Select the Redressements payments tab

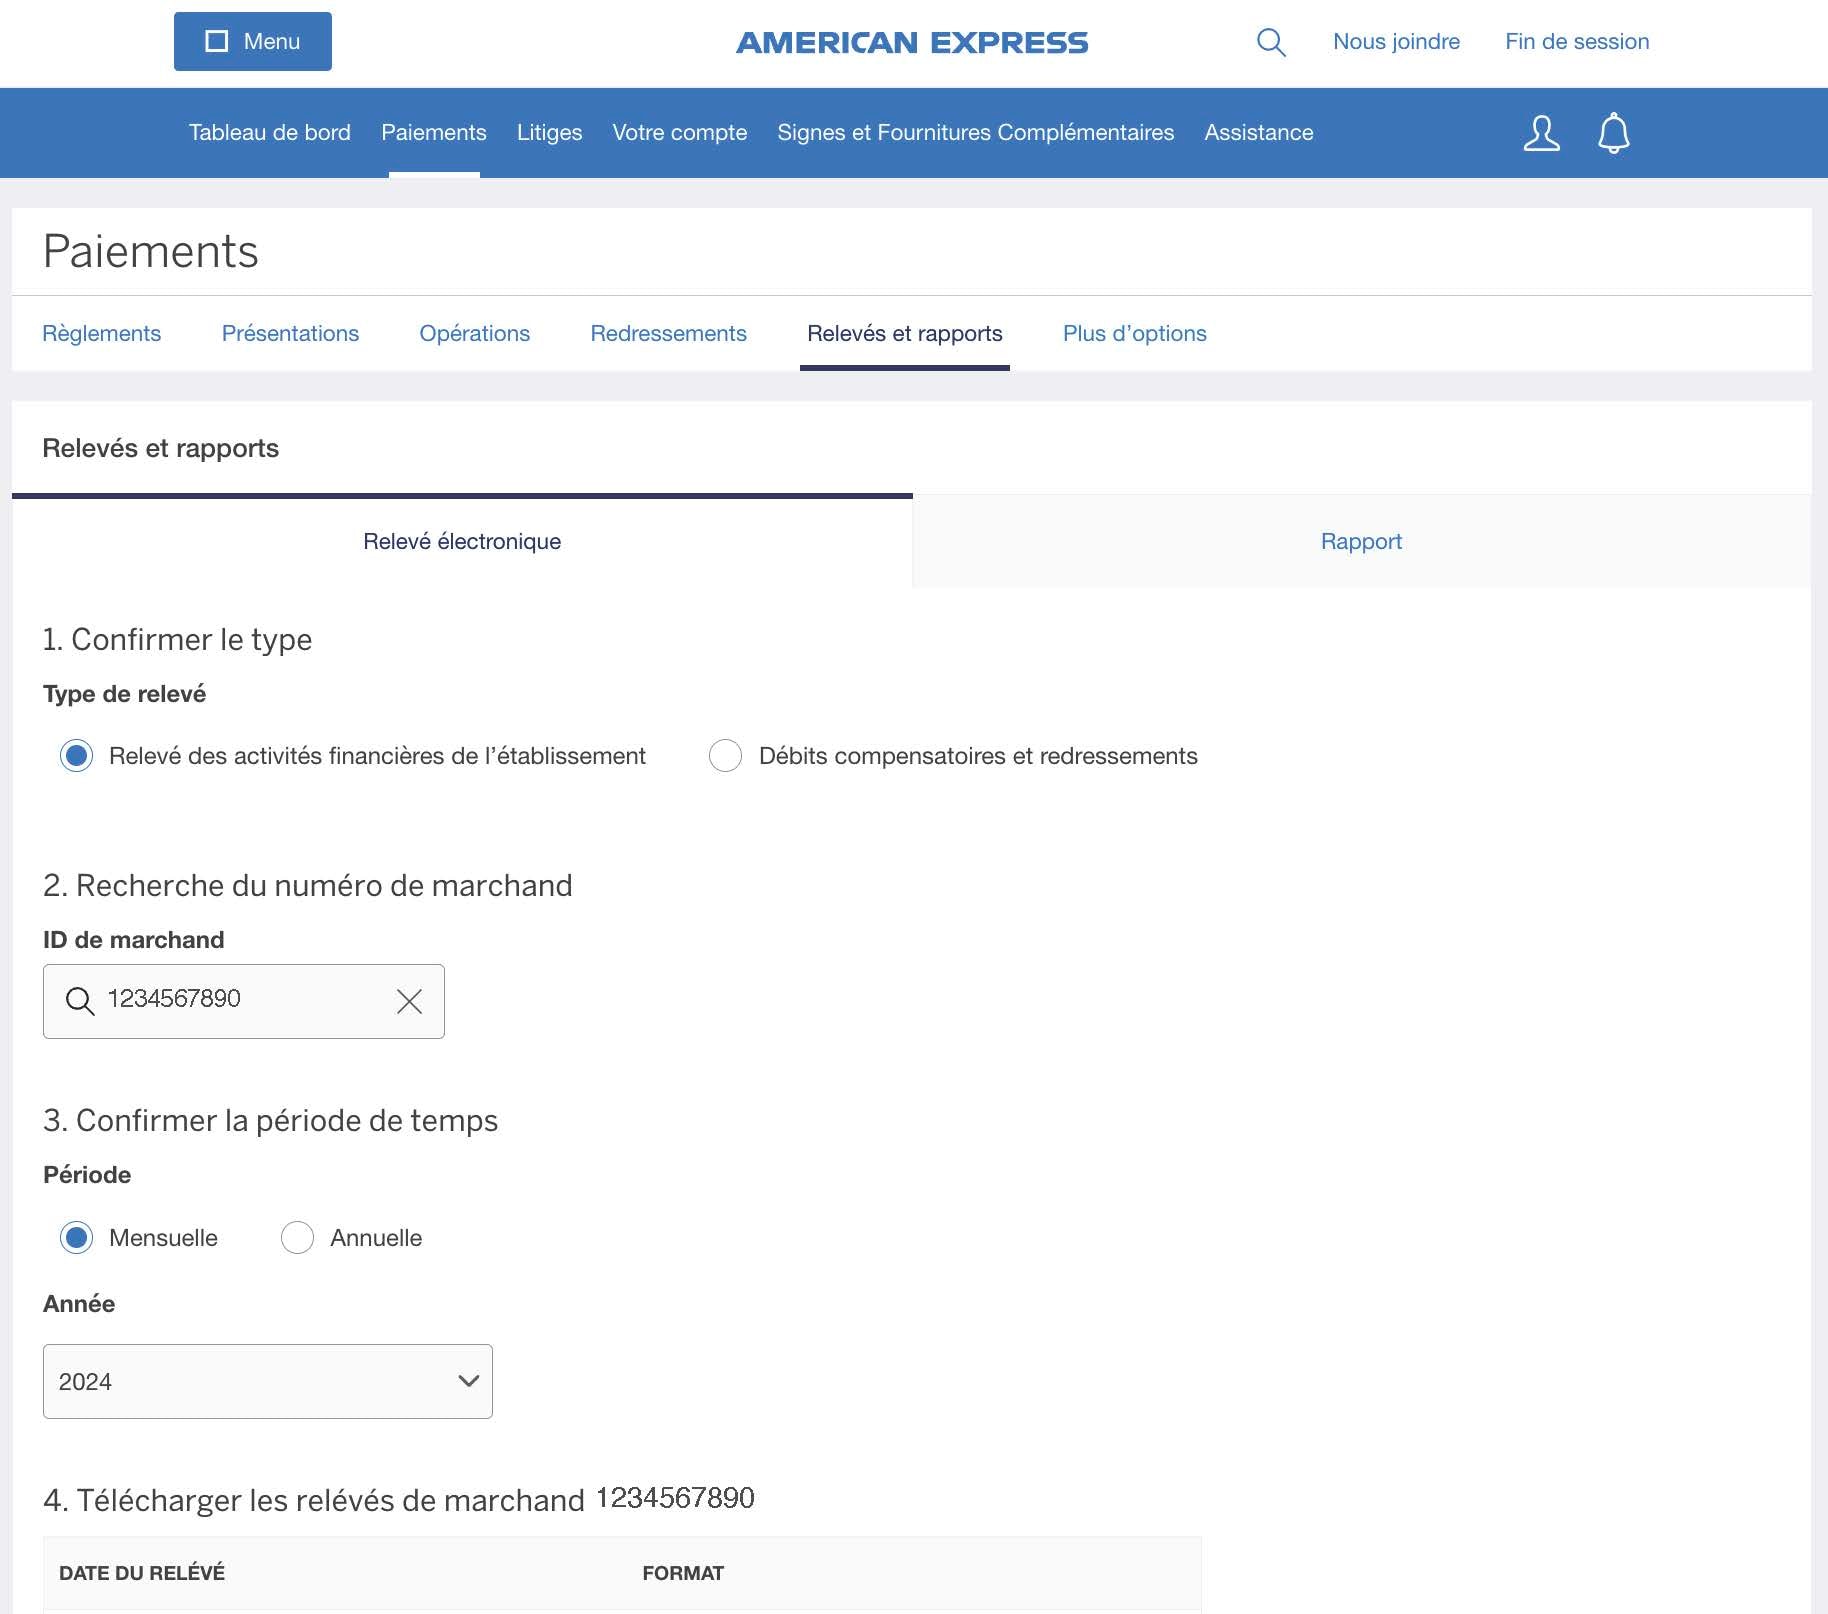point(668,333)
